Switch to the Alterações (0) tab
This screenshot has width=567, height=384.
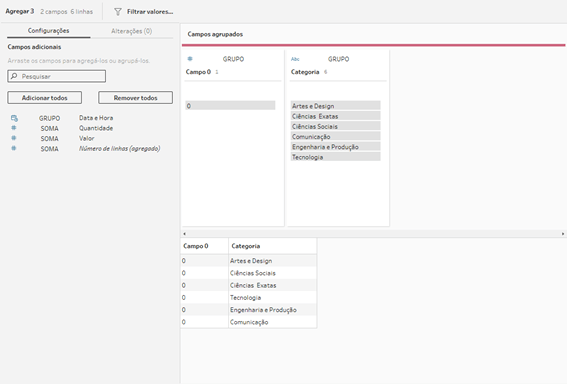coord(131,31)
